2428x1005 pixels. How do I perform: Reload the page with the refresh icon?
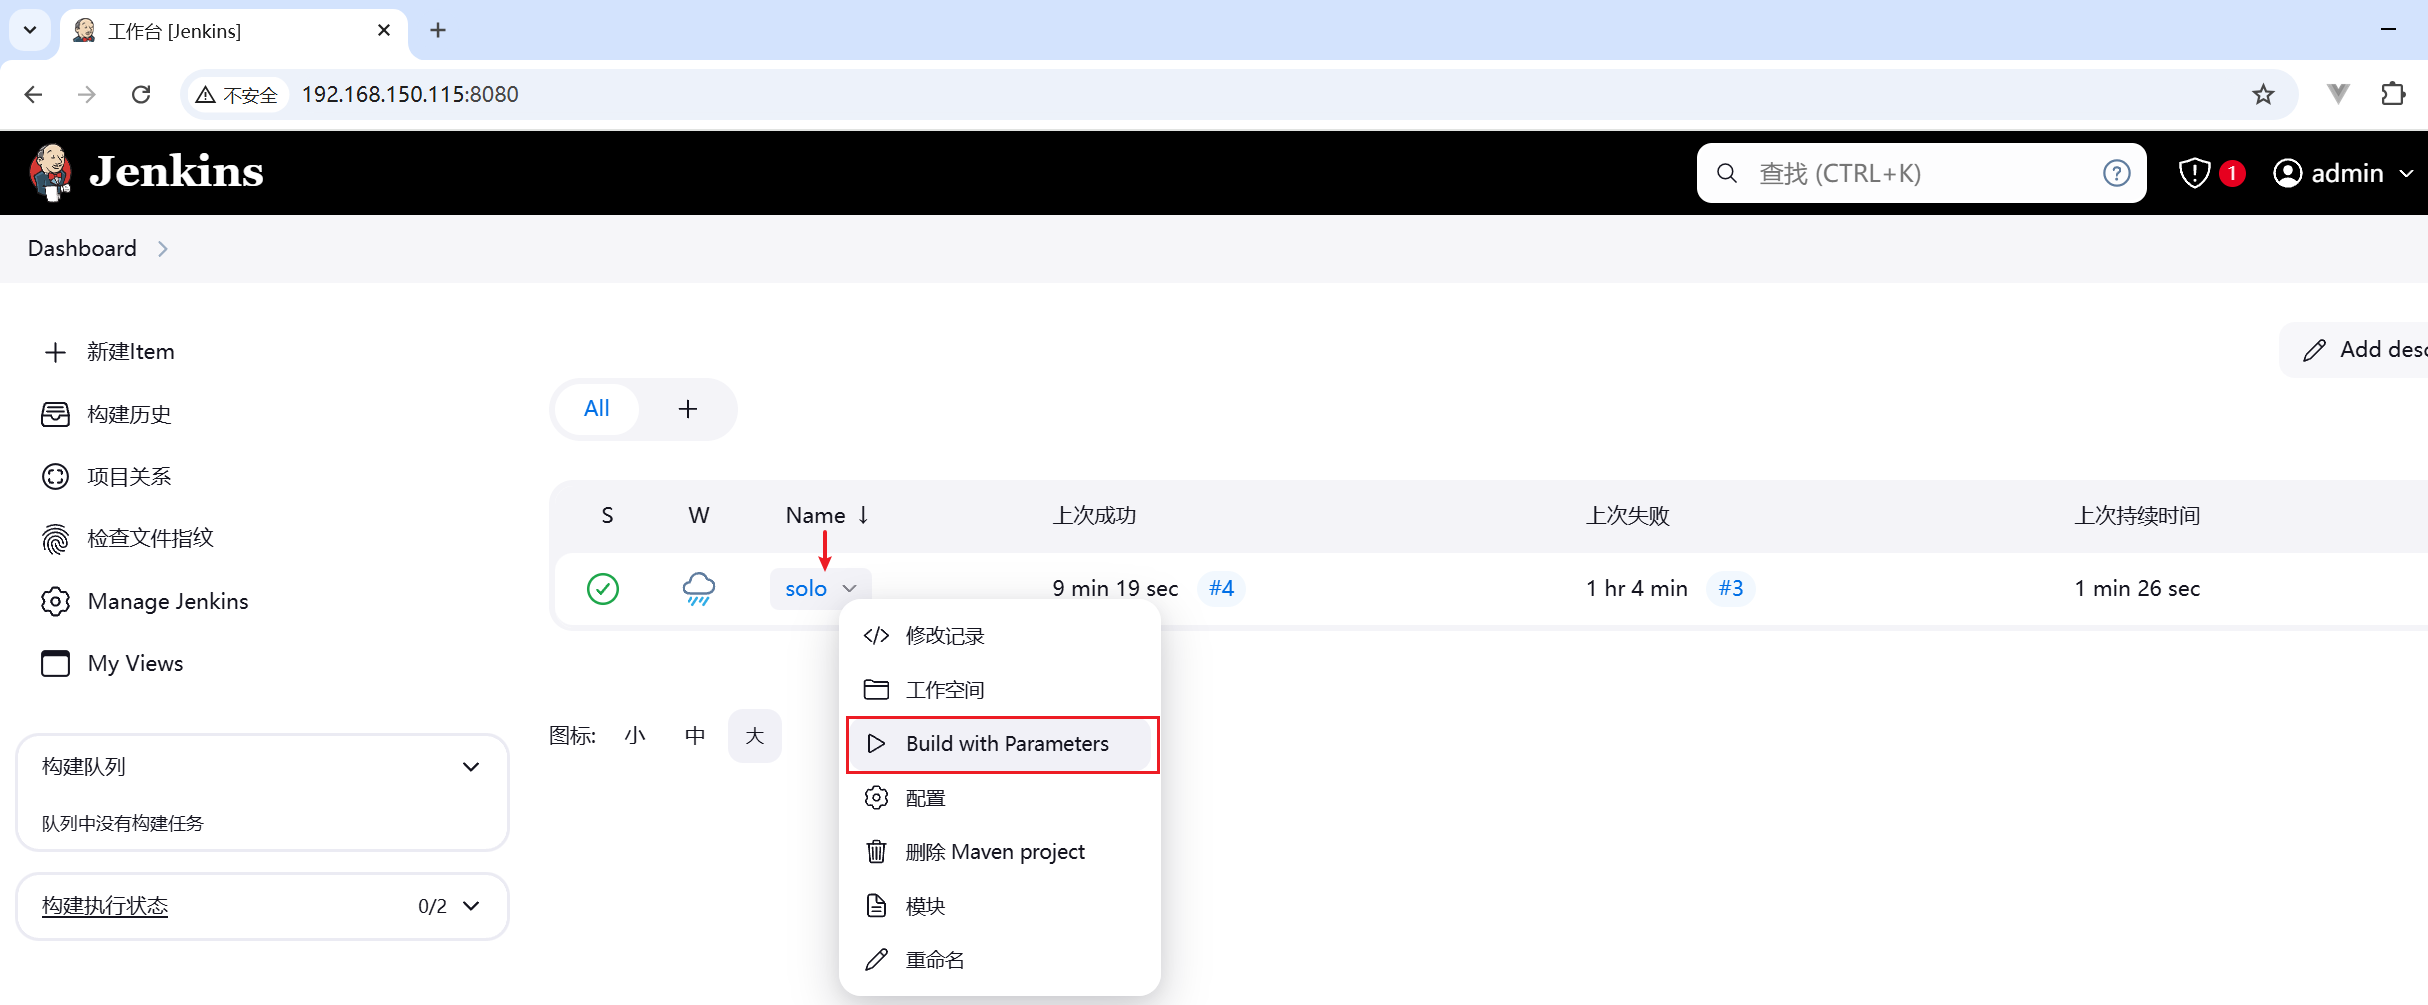141,94
